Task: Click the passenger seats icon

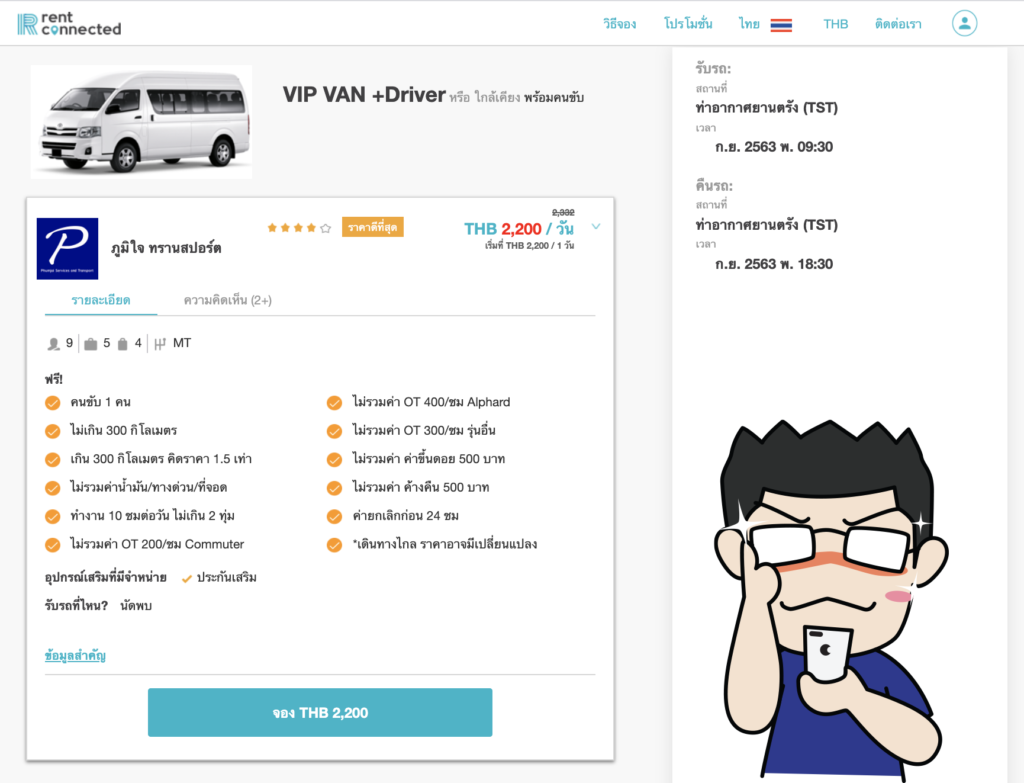Action: click(x=53, y=344)
